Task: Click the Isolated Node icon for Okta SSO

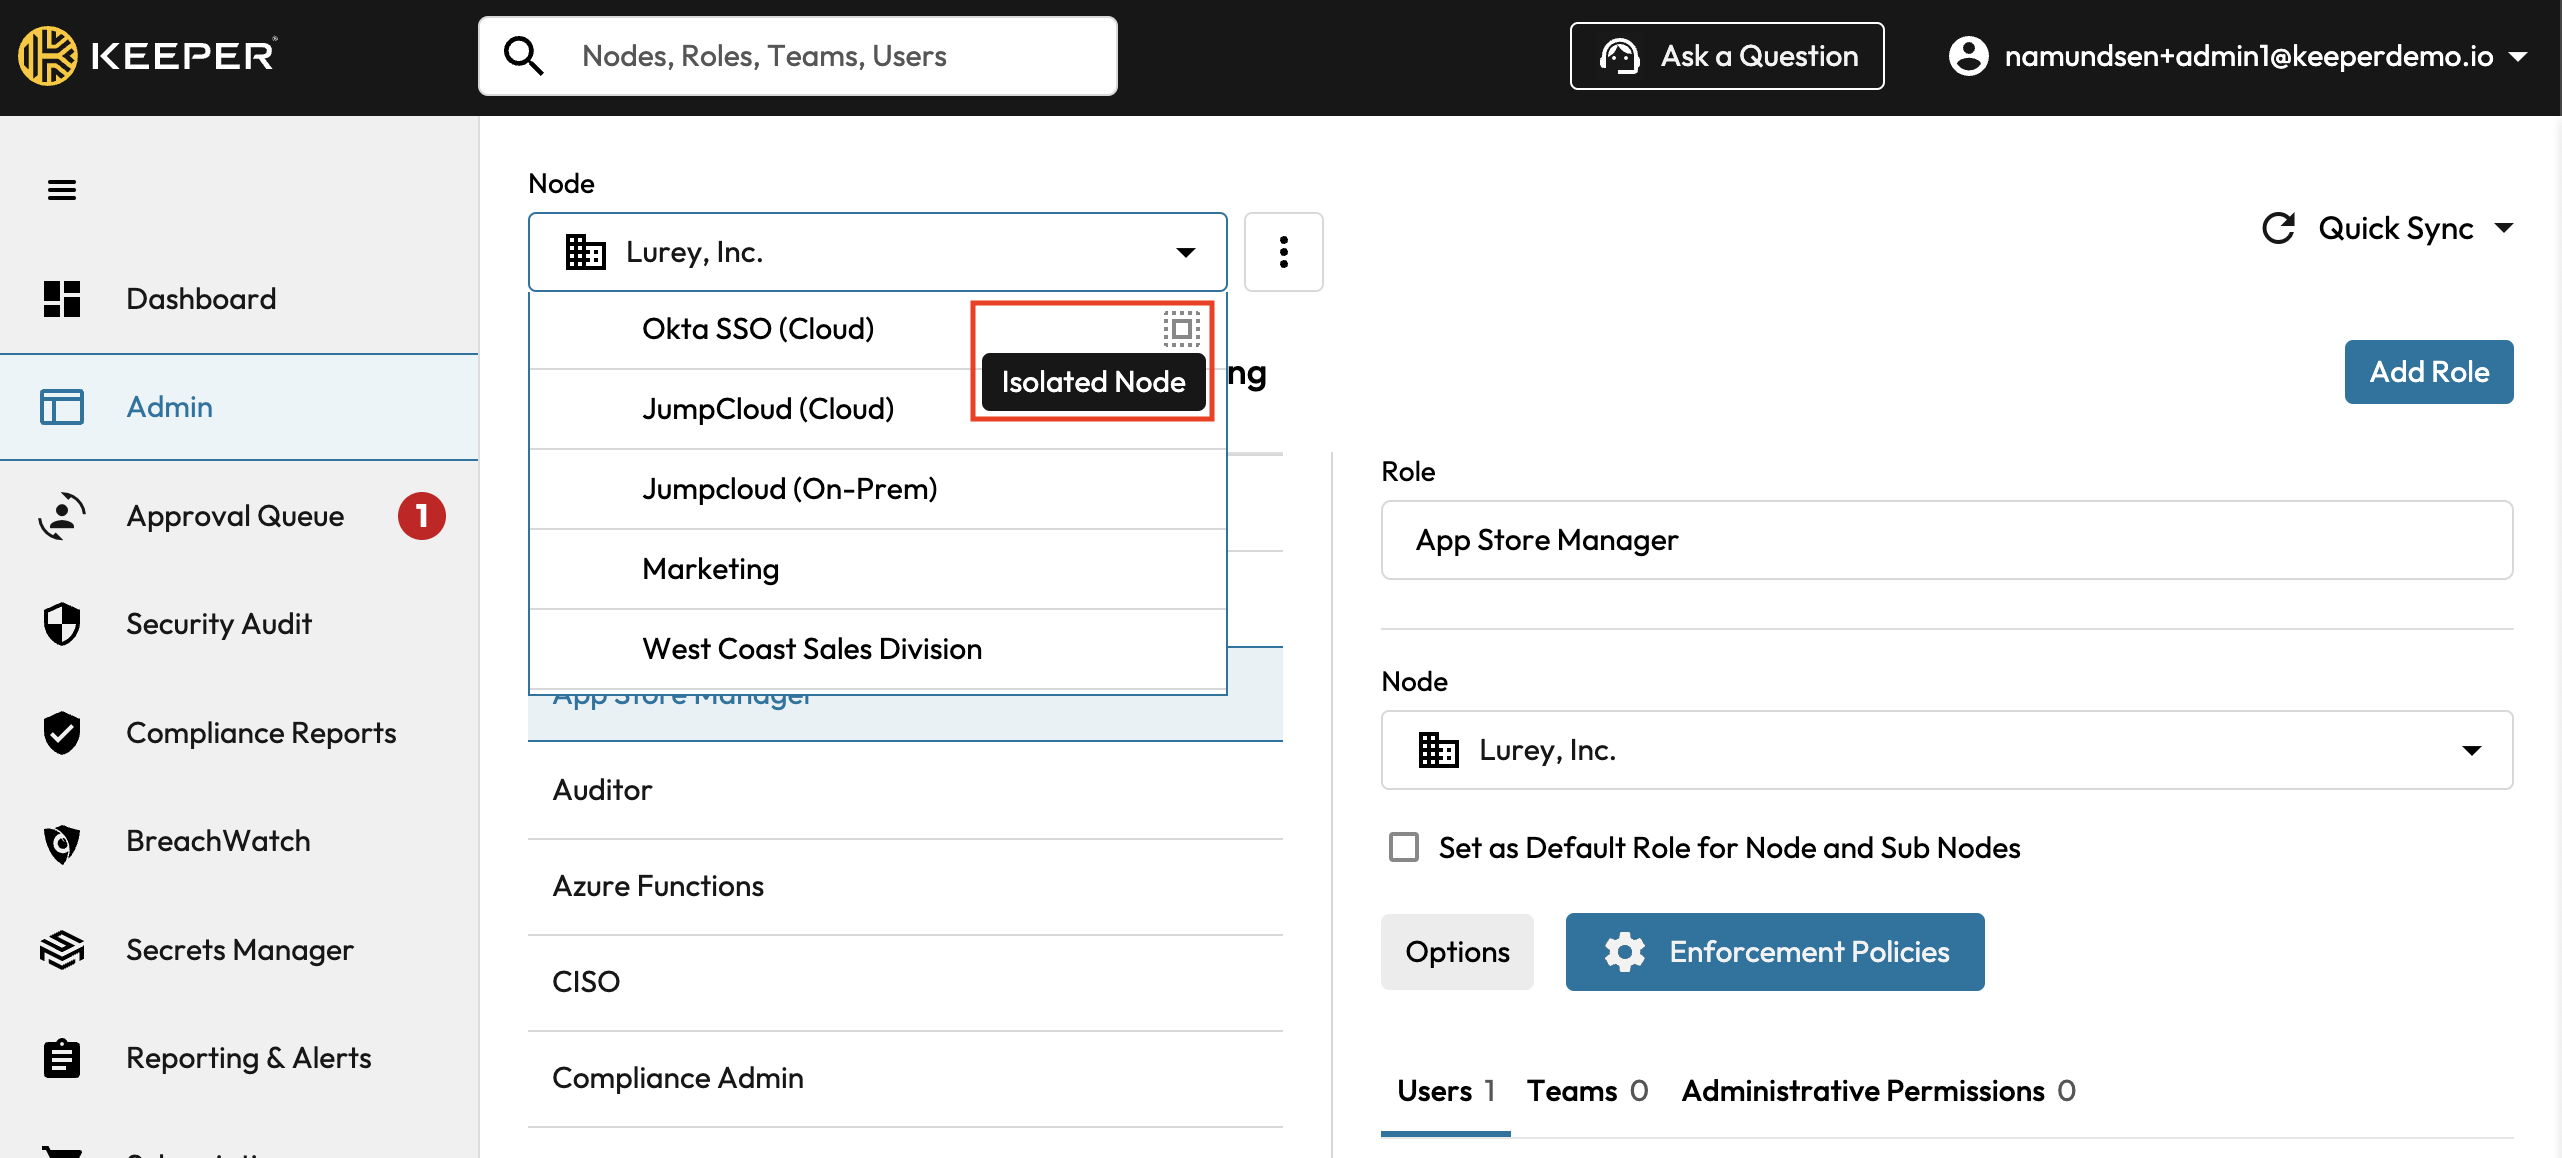Action: pyautogui.click(x=1181, y=328)
